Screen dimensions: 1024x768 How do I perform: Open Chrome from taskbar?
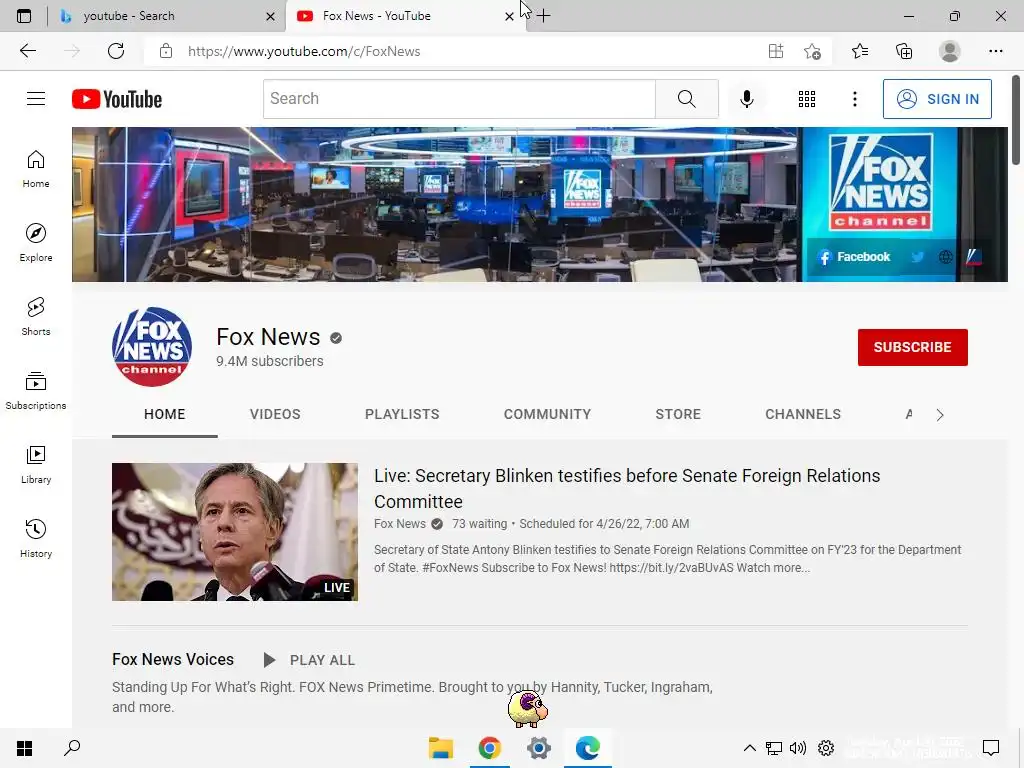click(489, 748)
